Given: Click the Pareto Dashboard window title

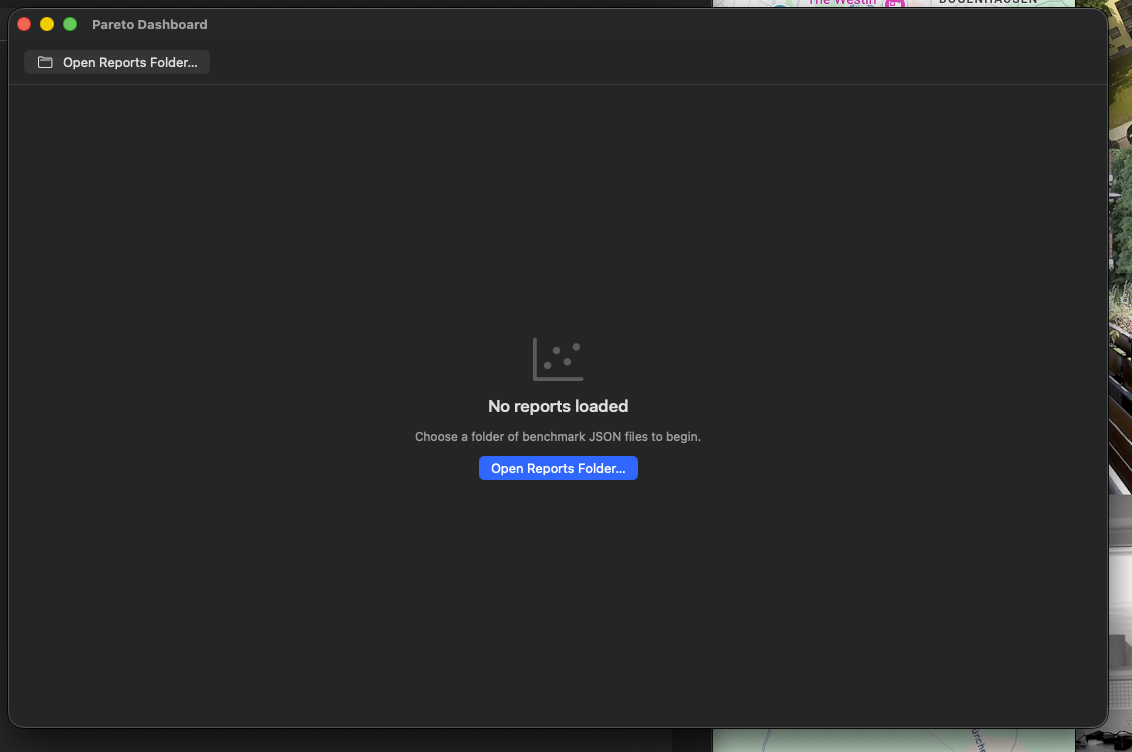Looking at the screenshot, I should point(149,25).
